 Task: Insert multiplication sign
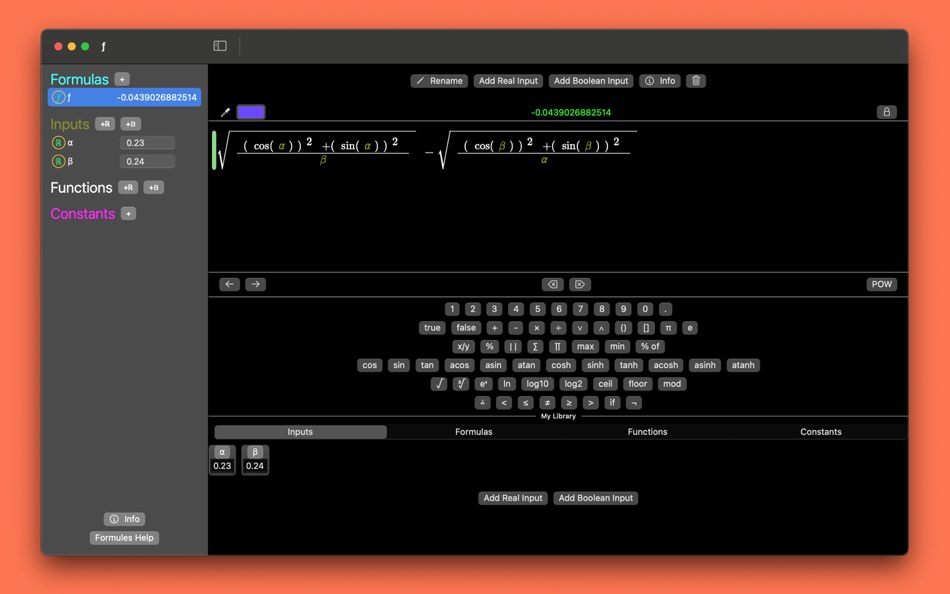pos(536,328)
